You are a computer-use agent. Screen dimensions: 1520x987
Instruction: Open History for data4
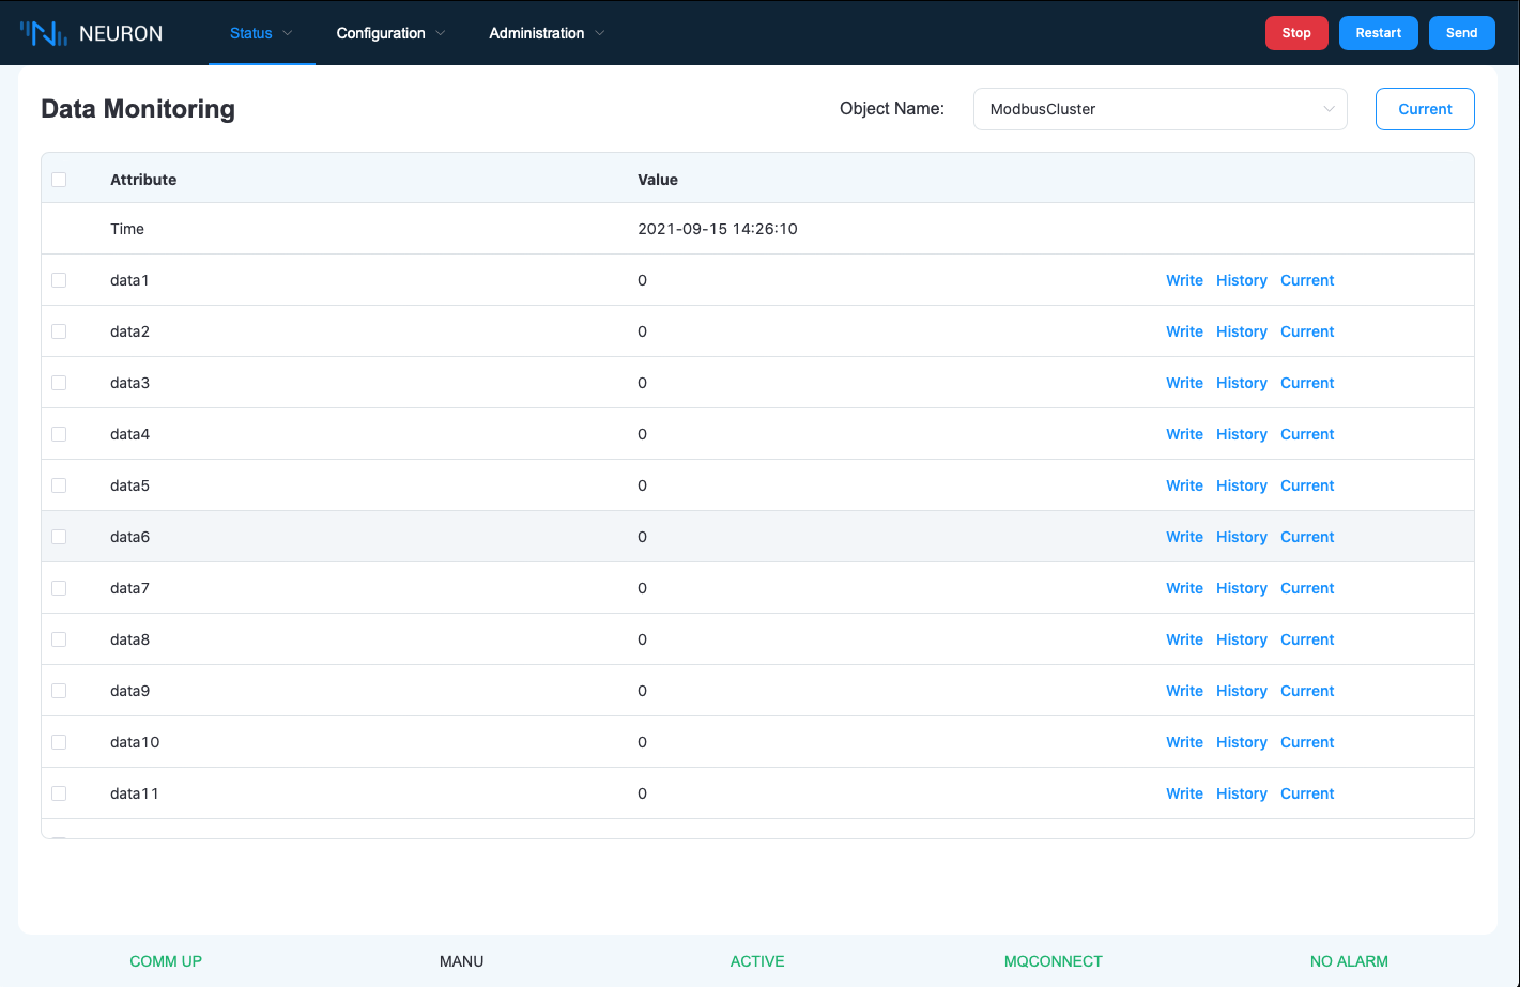coord(1241,434)
